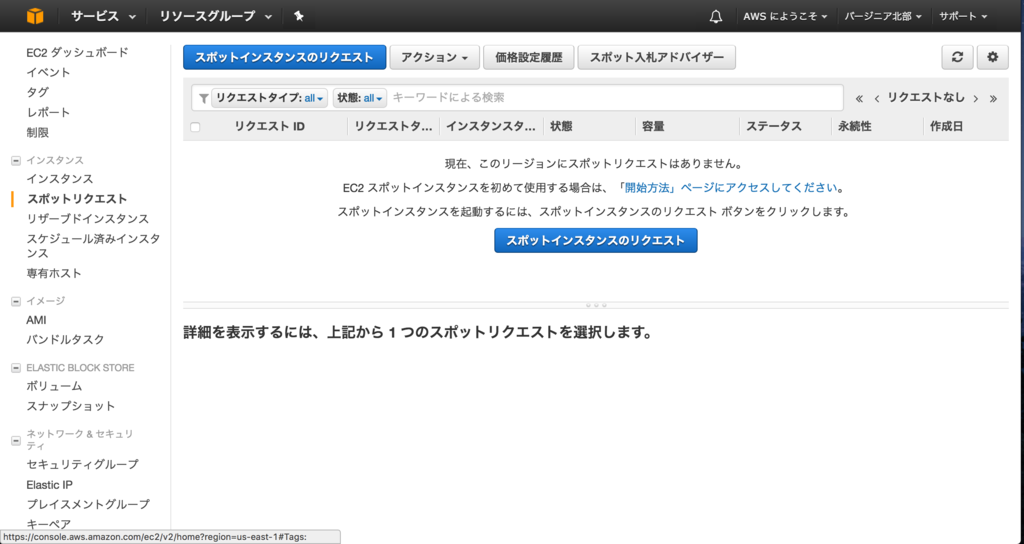Open the 開始方法 page link
1024x544 pixels.
(x=728, y=188)
